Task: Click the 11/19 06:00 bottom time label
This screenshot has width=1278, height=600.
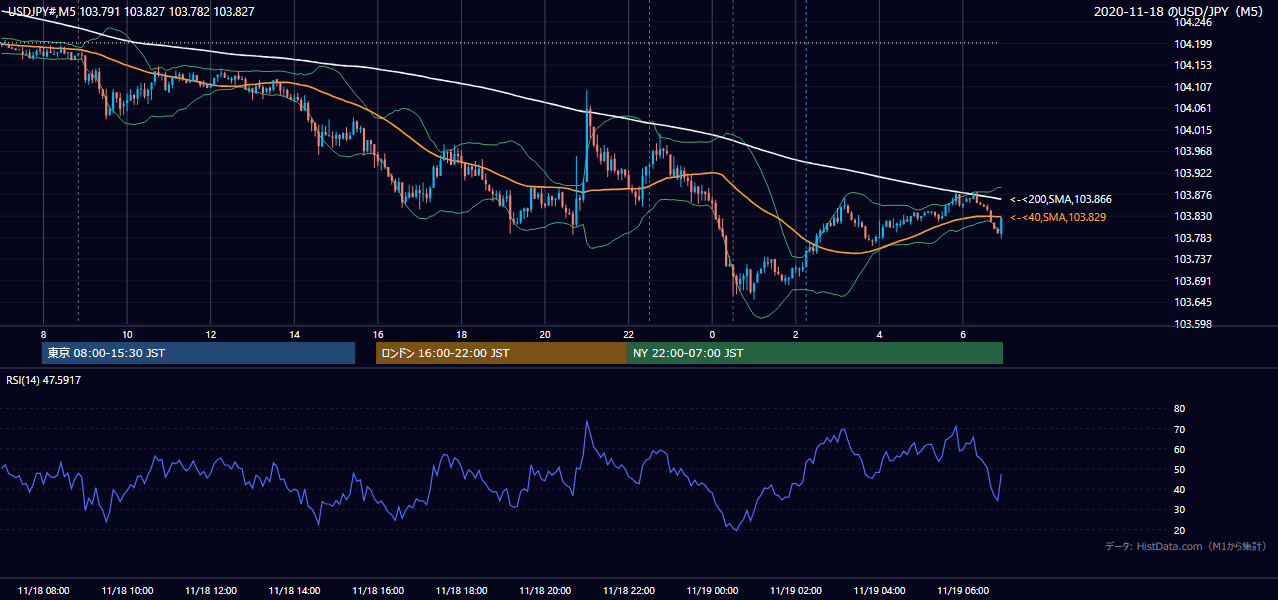Action: [x=962, y=591]
